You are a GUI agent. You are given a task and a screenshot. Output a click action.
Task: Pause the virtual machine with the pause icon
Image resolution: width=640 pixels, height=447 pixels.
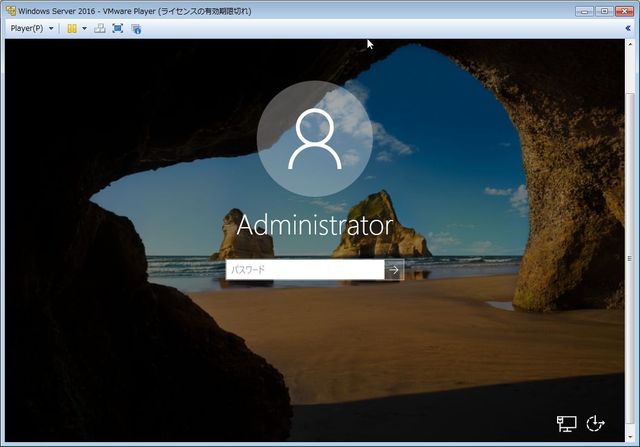(x=72, y=29)
